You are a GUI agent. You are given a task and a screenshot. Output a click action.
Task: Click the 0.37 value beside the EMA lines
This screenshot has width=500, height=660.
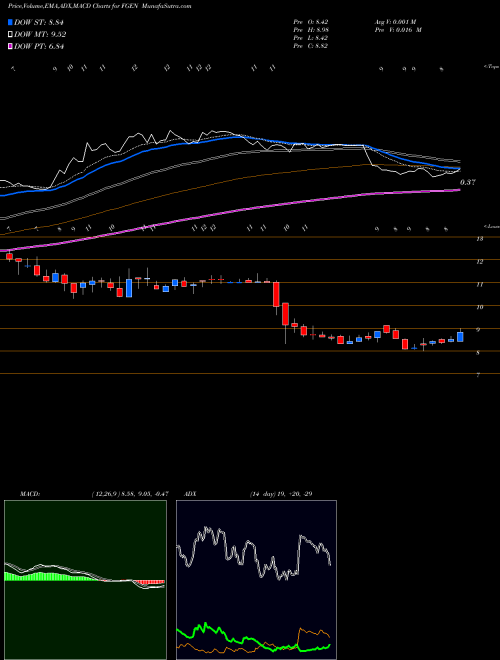[468, 182]
